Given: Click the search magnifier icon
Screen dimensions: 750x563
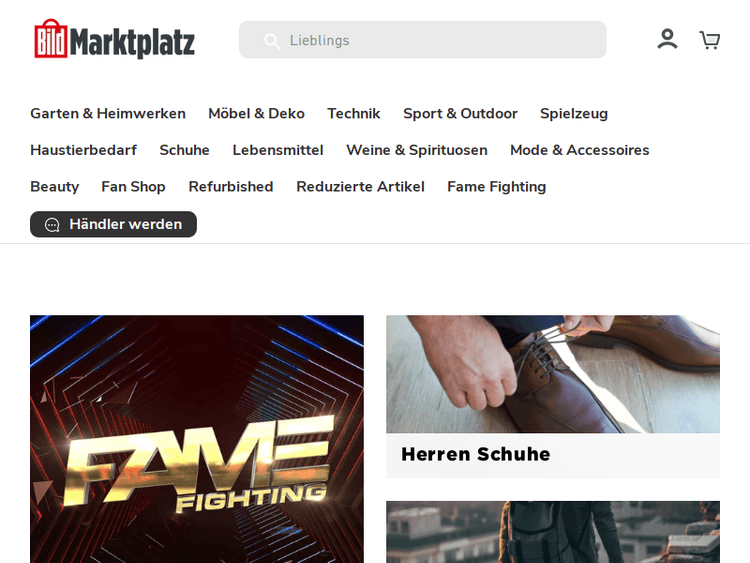Looking at the screenshot, I should pyautogui.click(x=272, y=41).
